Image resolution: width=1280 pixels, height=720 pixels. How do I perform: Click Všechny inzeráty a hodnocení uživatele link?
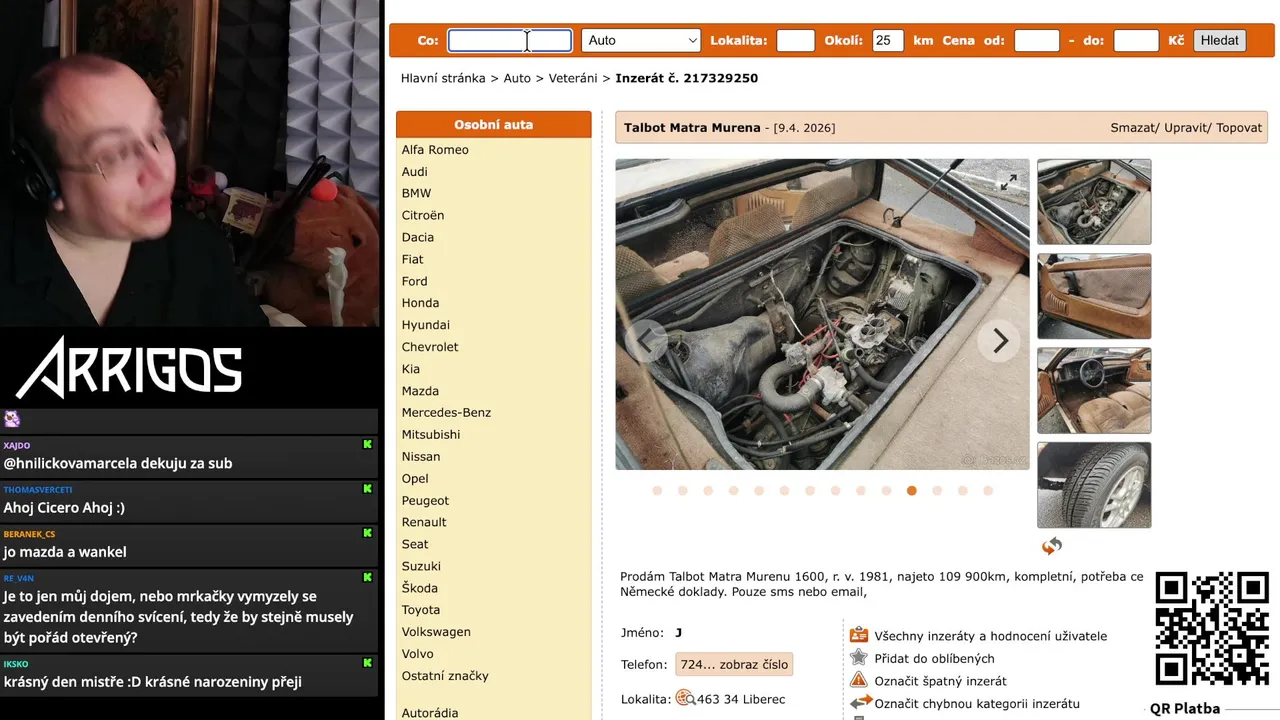(990, 636)
